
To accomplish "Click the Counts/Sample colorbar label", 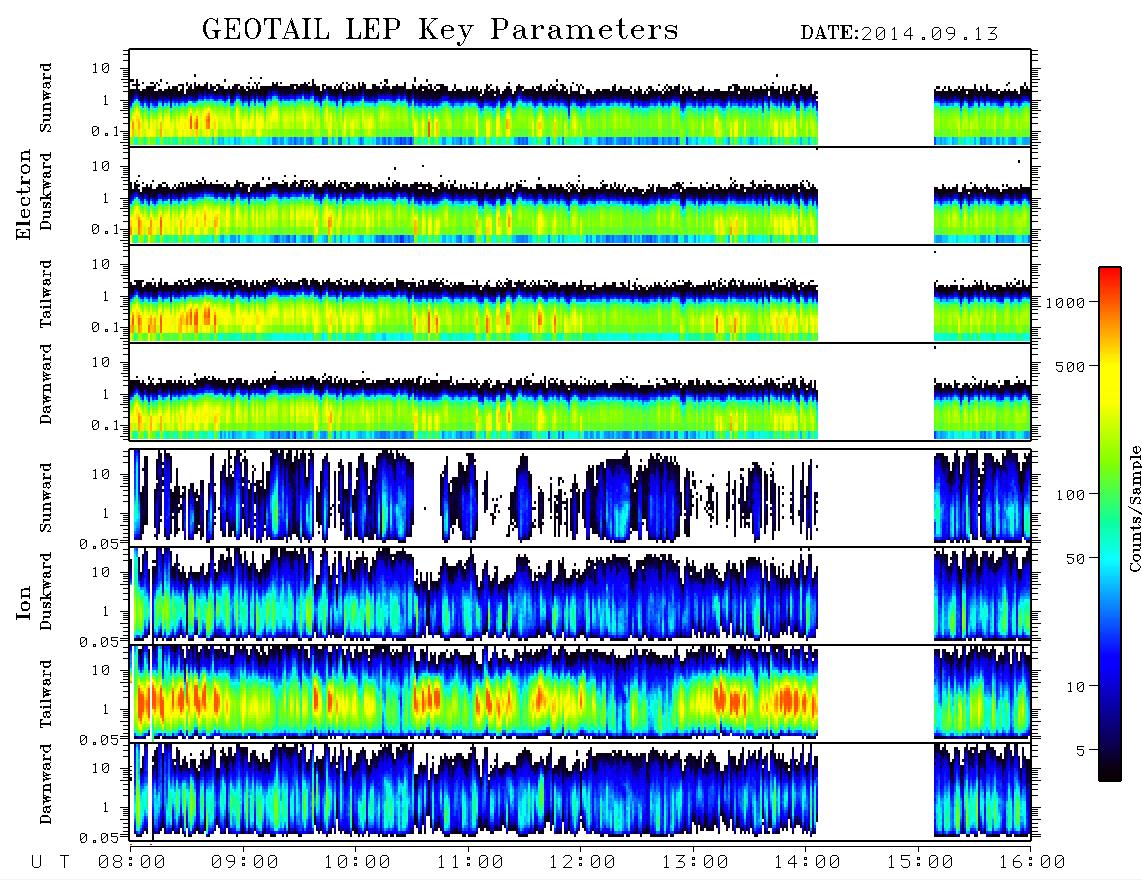I will click(1134, 508).
